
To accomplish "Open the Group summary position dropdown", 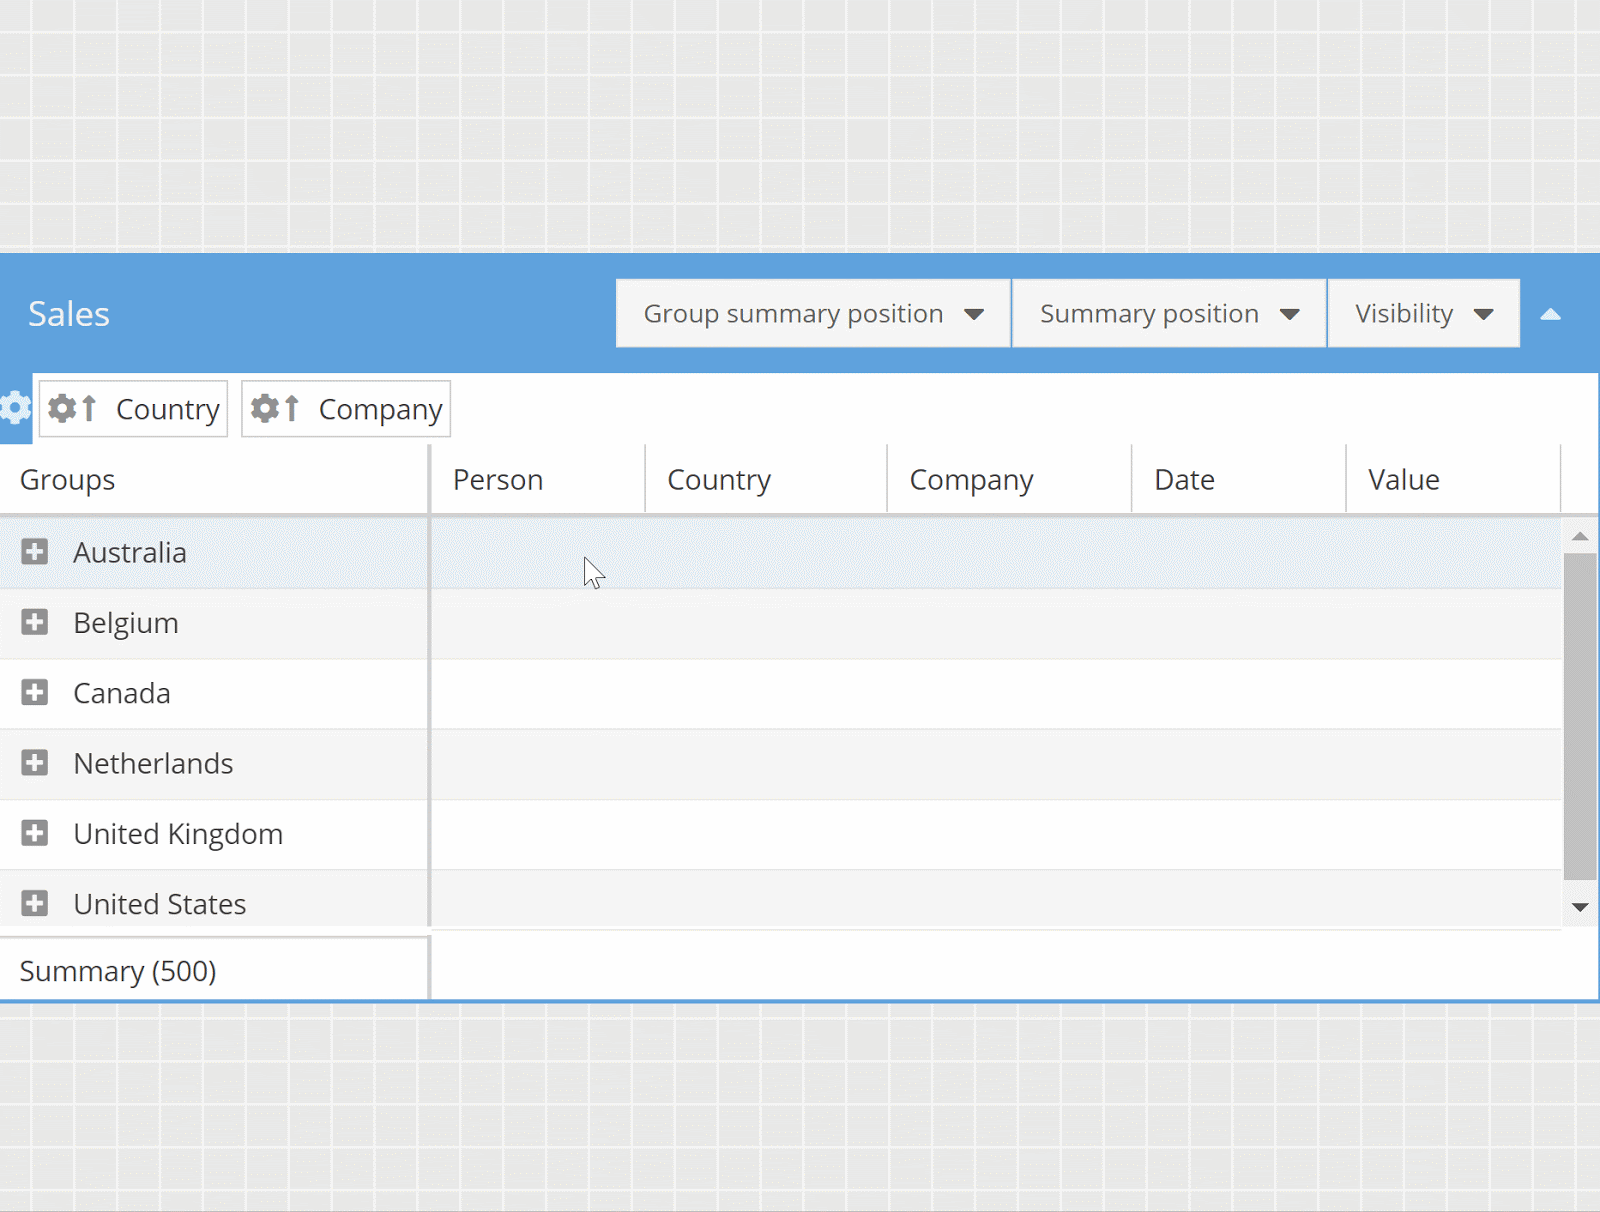I will tap(813, 313).
